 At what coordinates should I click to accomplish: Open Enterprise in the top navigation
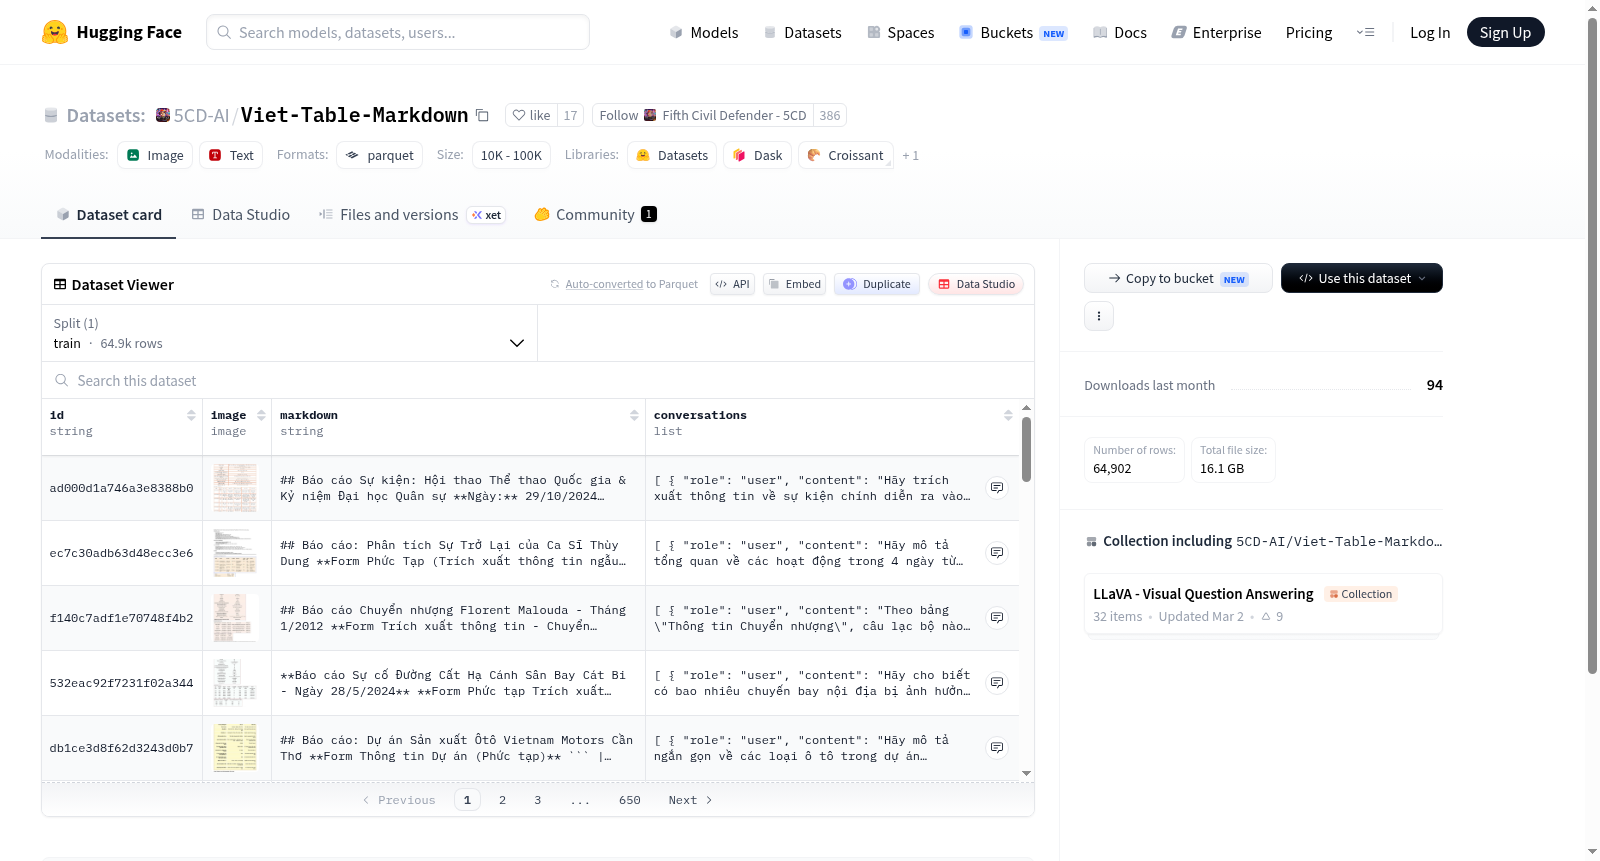click(1216, 32)
